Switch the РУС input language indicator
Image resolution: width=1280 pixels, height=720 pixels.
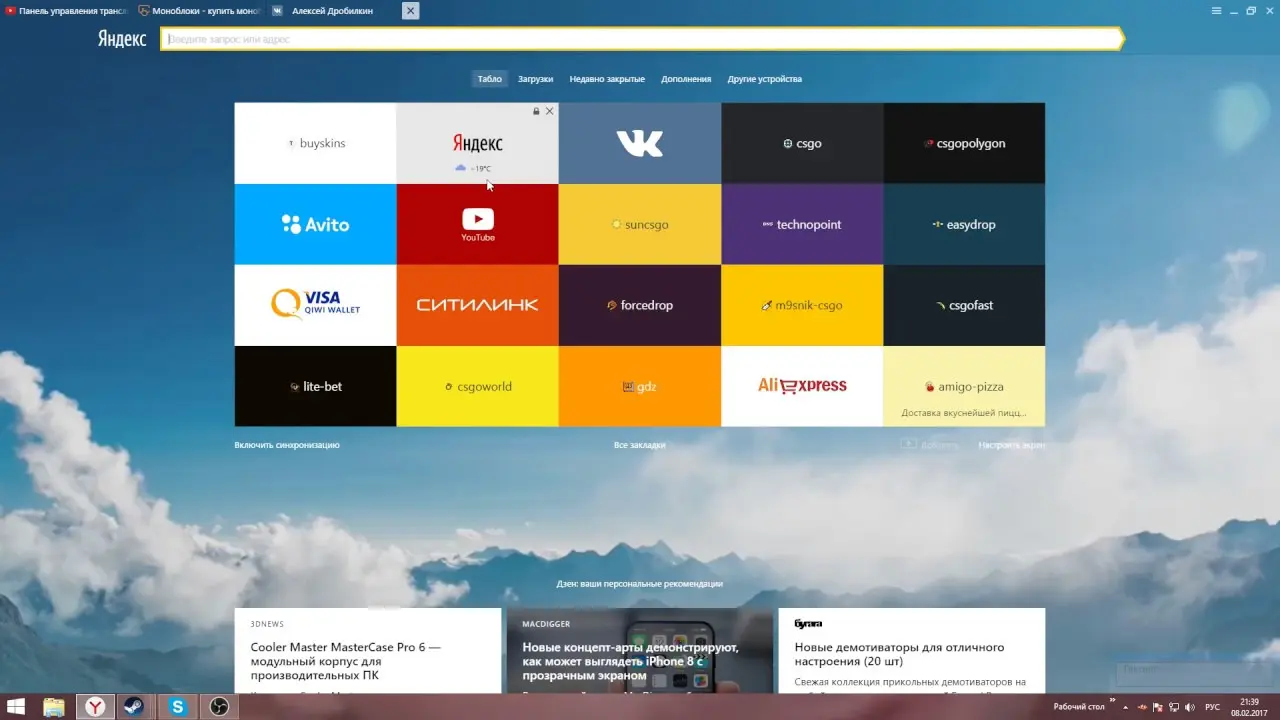tap(1212, 707)
